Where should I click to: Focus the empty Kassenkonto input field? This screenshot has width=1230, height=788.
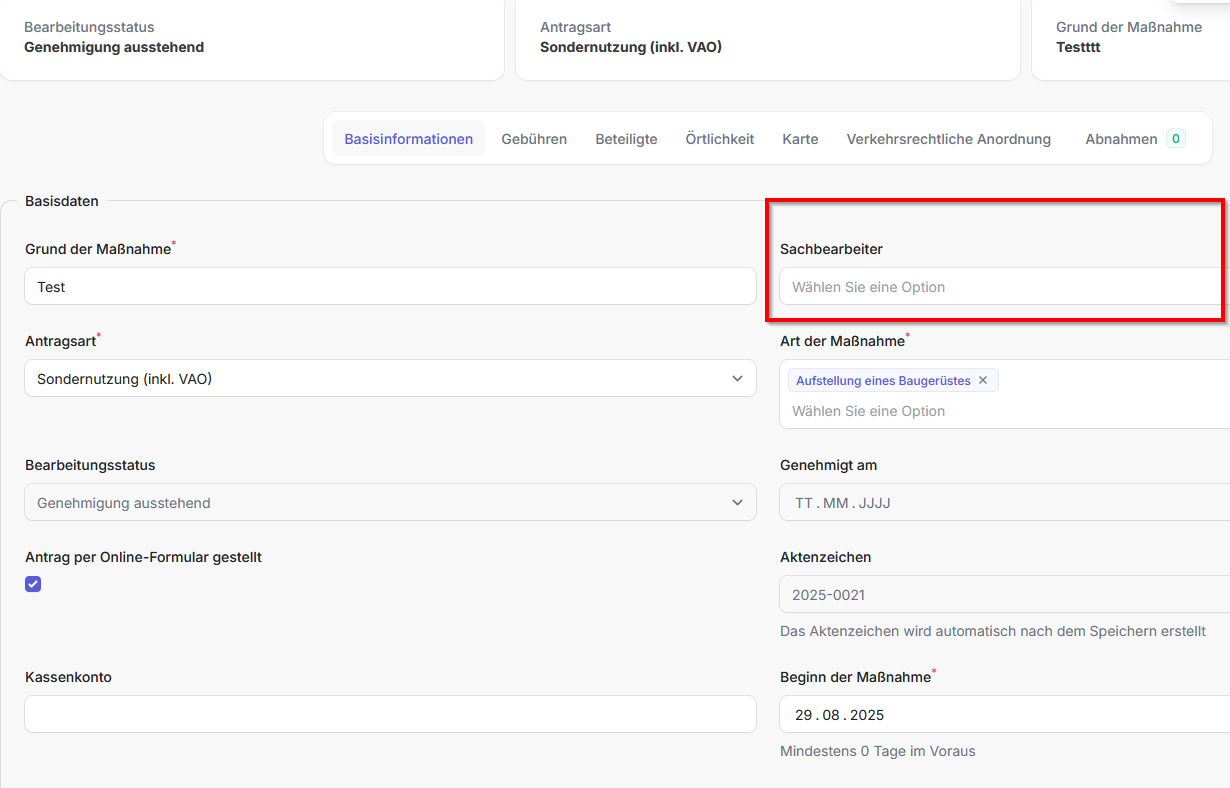[390, 714]
